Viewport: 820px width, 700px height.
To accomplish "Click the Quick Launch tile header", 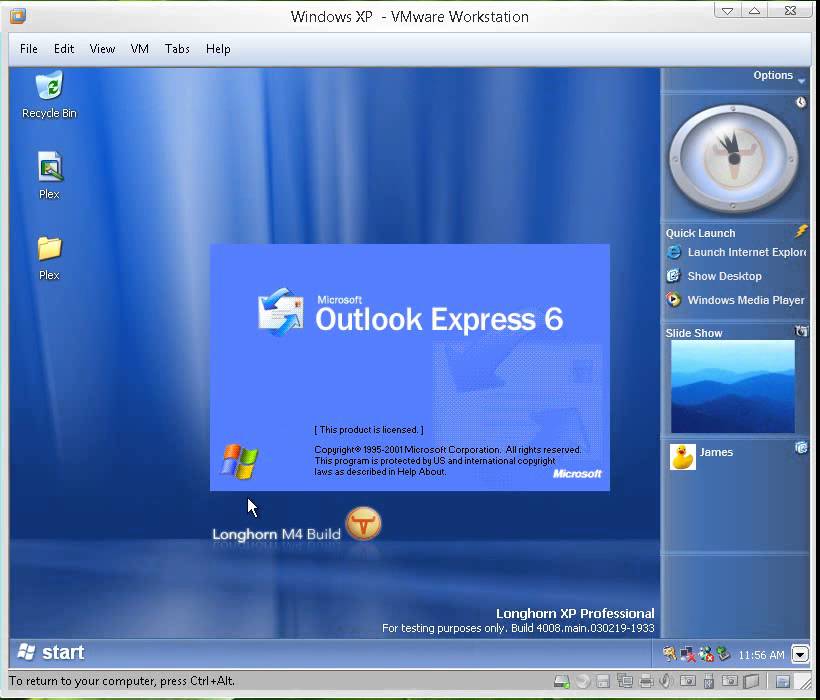I will [x=700, y=233].
